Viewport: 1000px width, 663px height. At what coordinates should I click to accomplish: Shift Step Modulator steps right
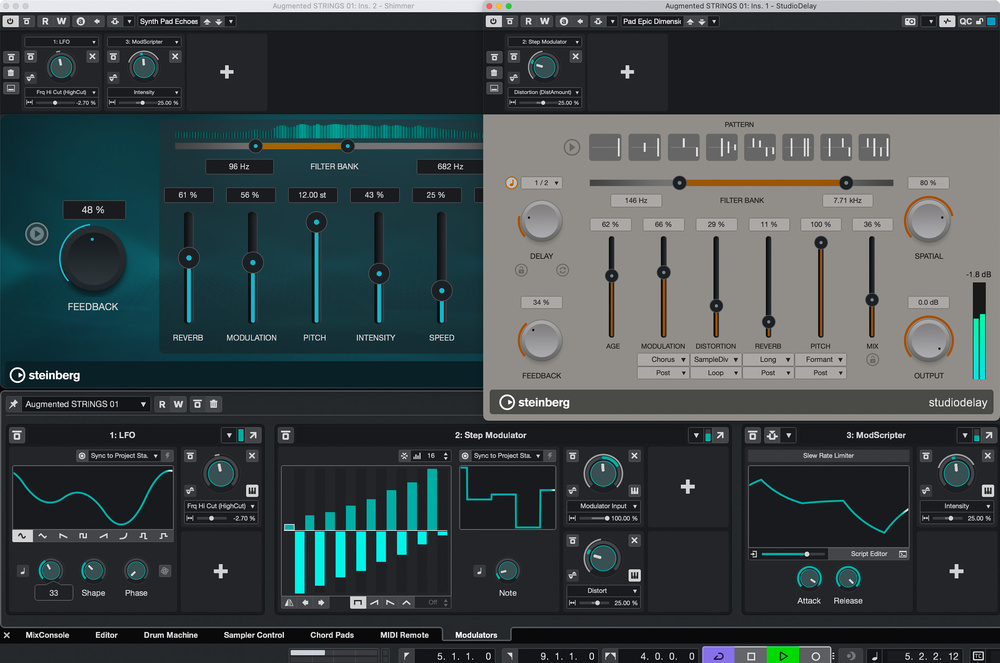tap(321, 602)
